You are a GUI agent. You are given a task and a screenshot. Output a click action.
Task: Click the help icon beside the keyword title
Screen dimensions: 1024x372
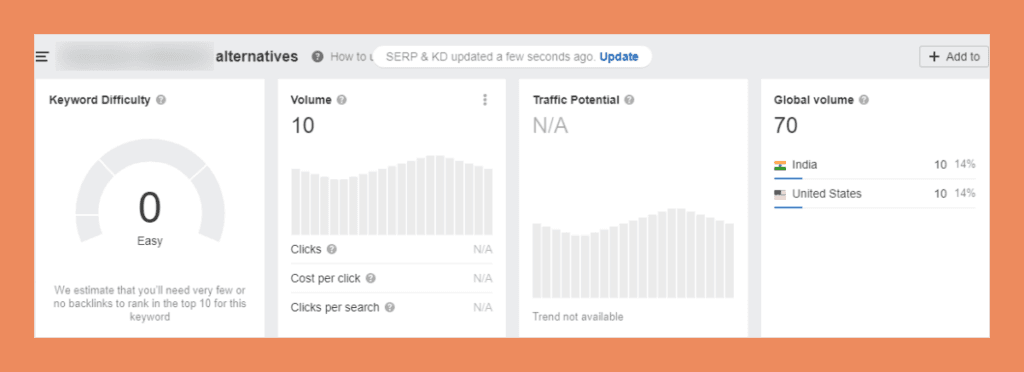(x=317, y=57)
